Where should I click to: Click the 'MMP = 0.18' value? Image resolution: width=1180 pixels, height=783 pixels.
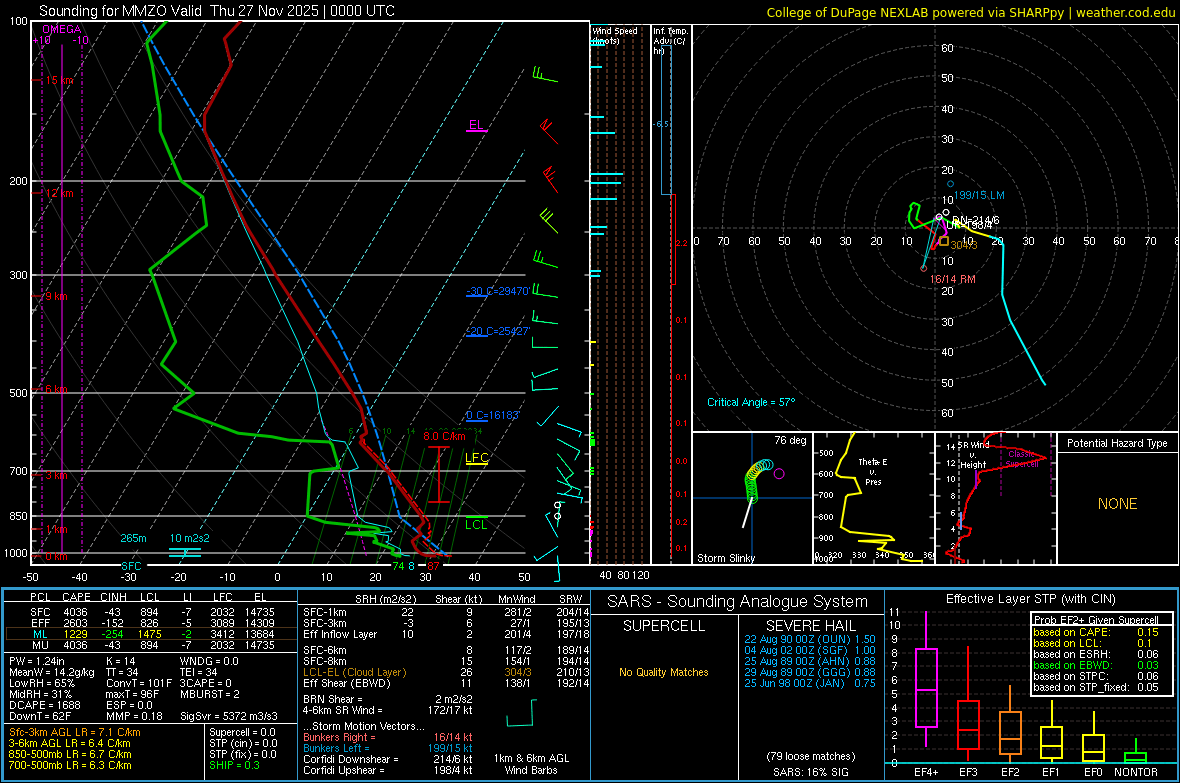coord(134,717)
